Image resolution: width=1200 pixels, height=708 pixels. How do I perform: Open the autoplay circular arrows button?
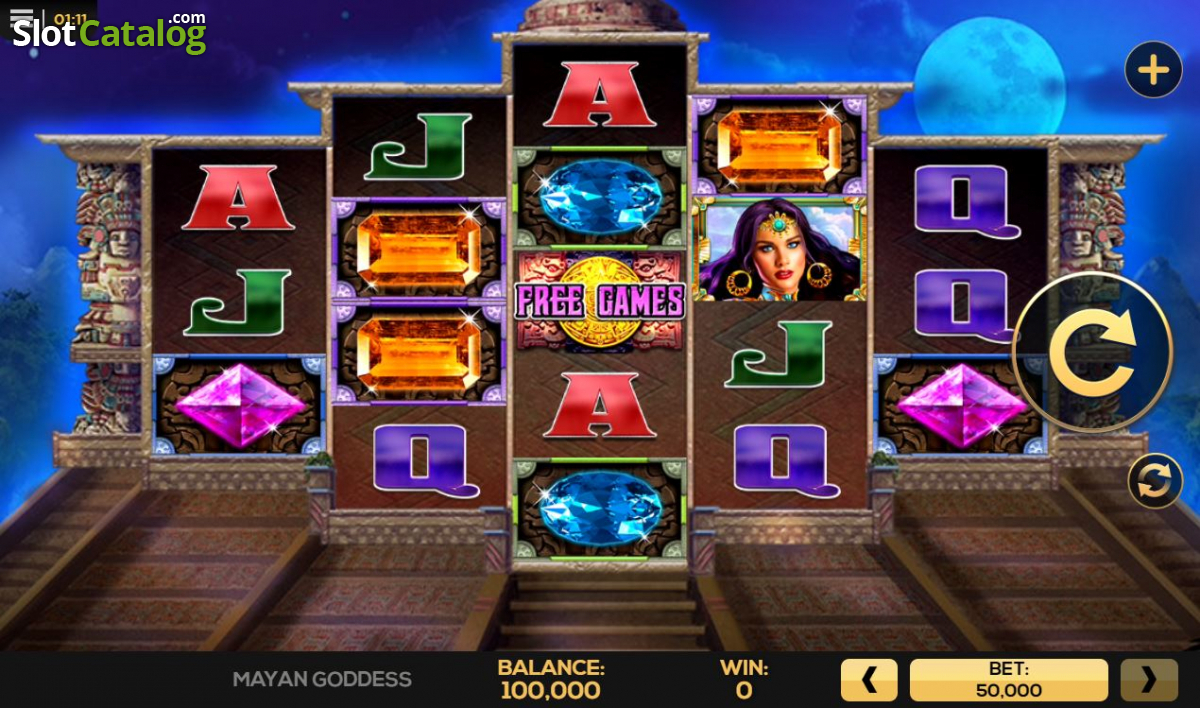click(x=1155, y=481)
